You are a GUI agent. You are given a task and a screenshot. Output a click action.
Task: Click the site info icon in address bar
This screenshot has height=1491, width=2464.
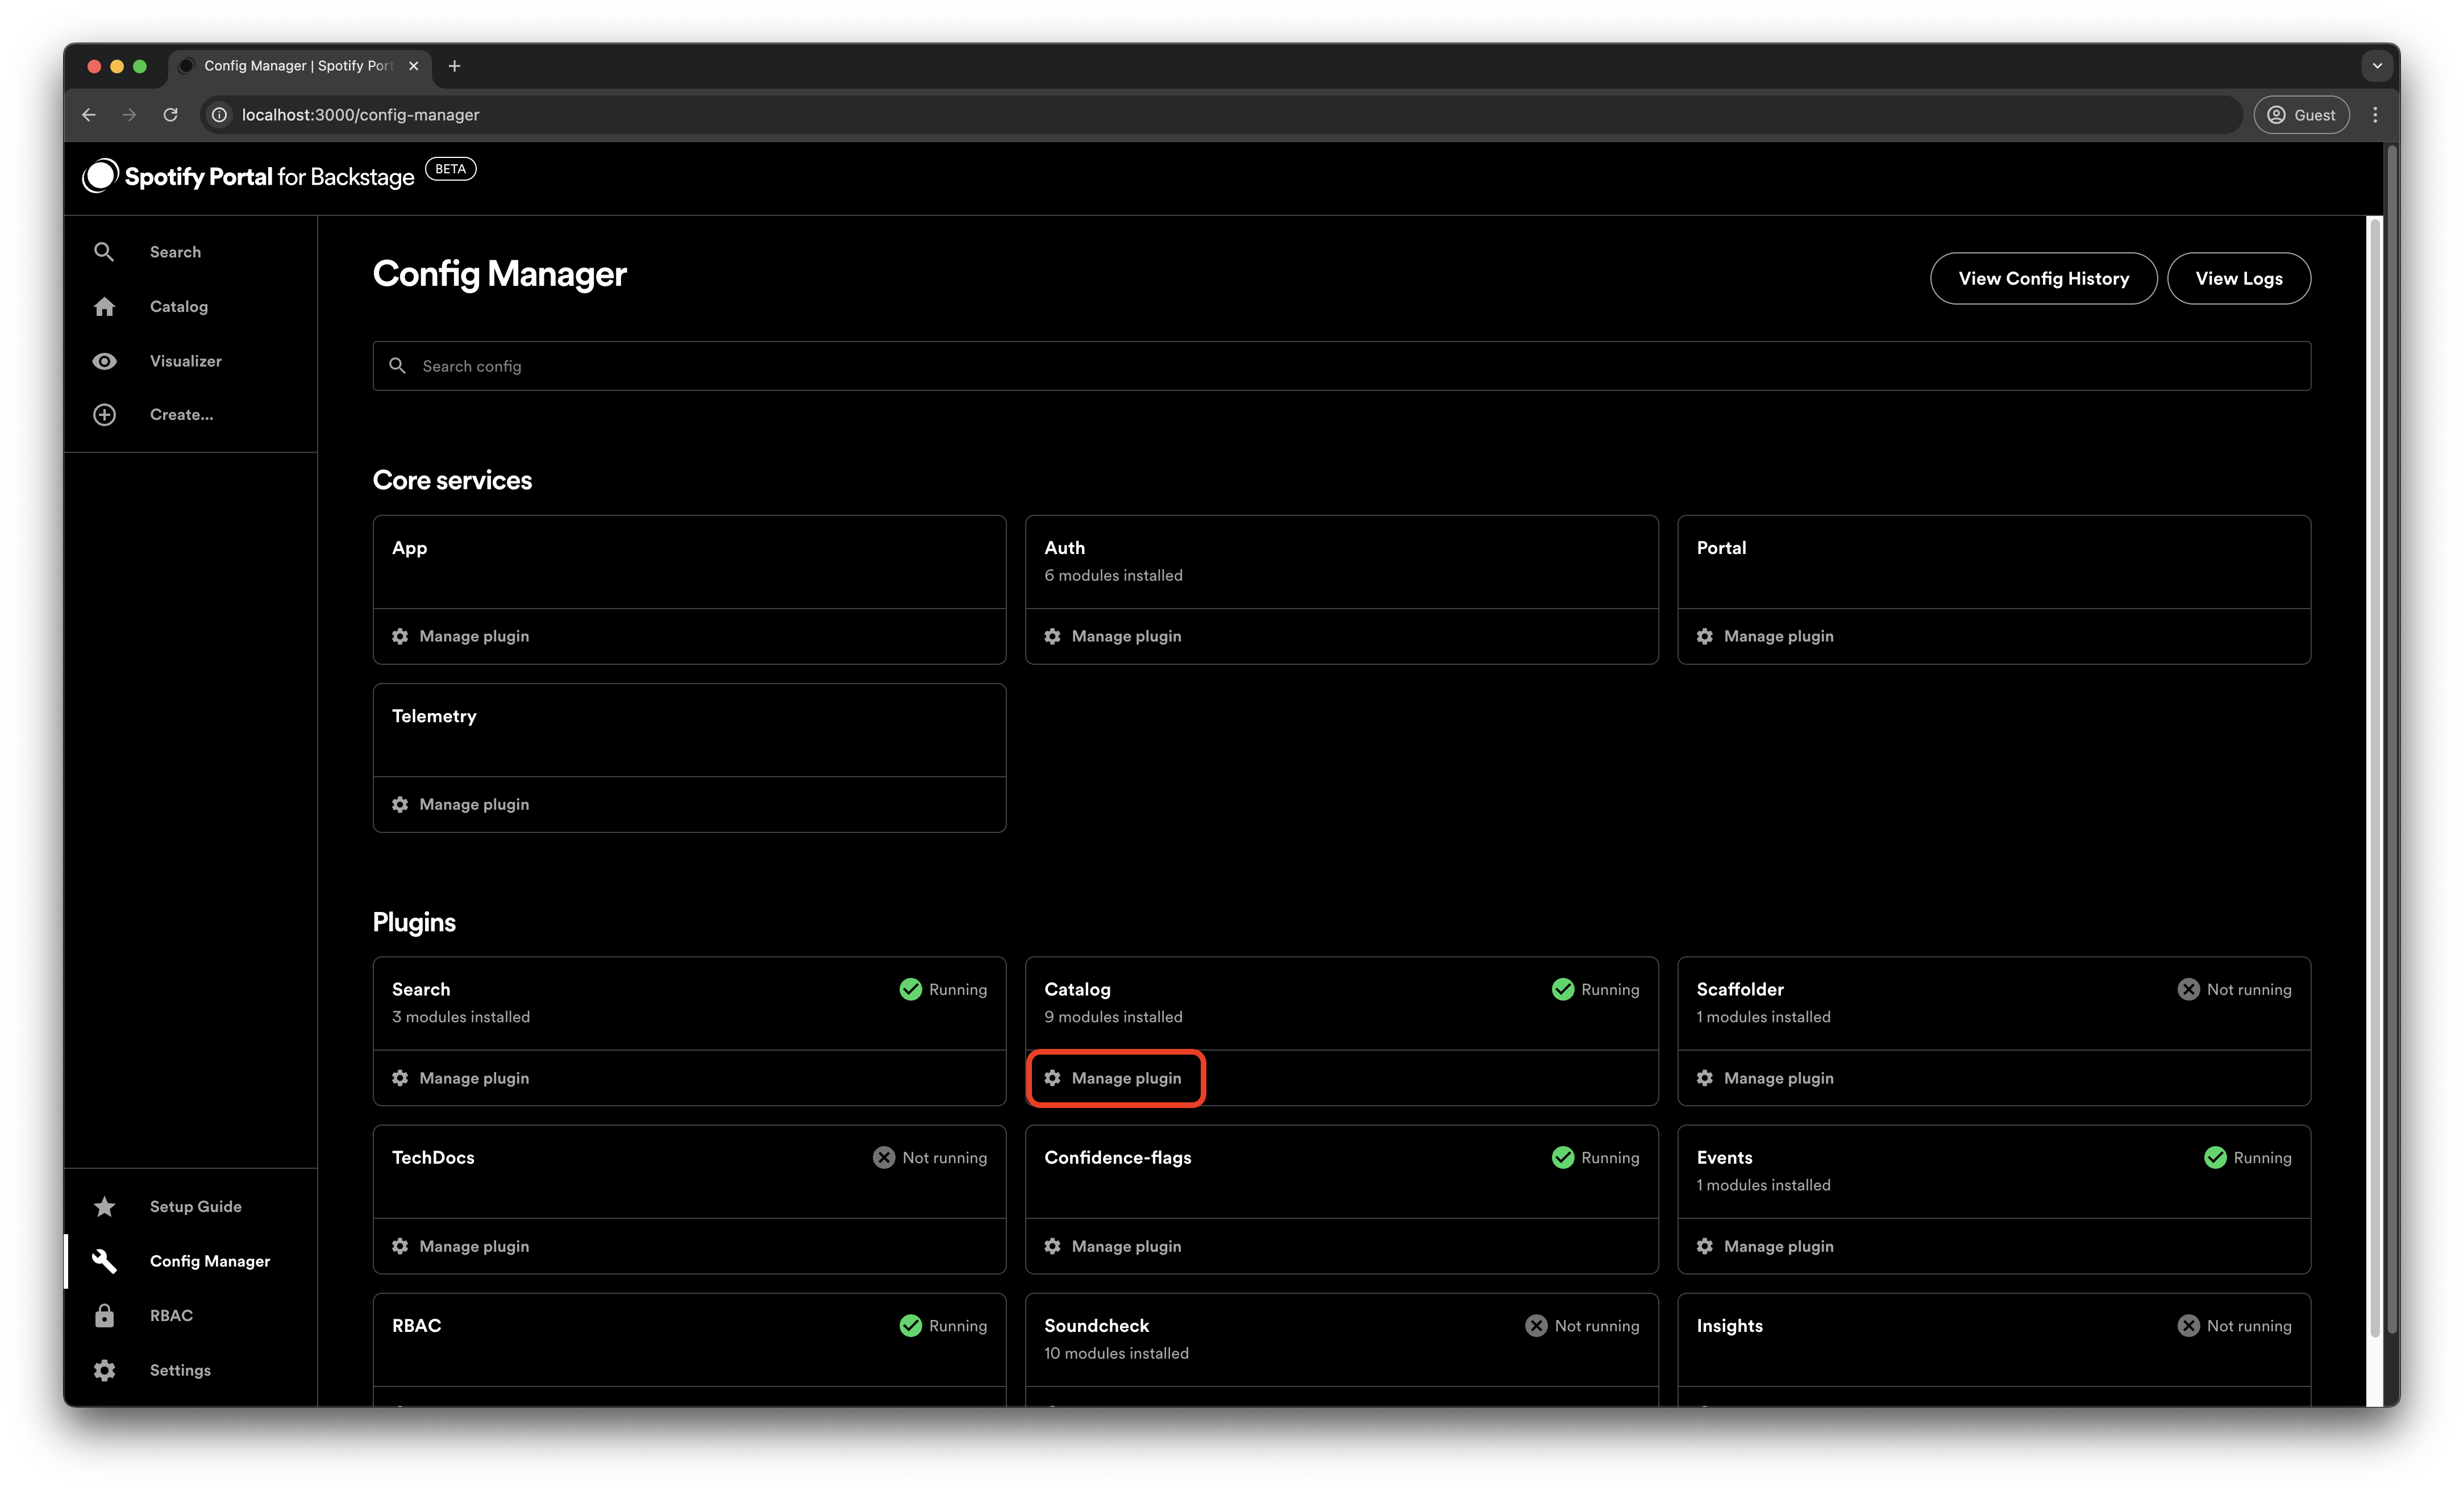(219, 115)
